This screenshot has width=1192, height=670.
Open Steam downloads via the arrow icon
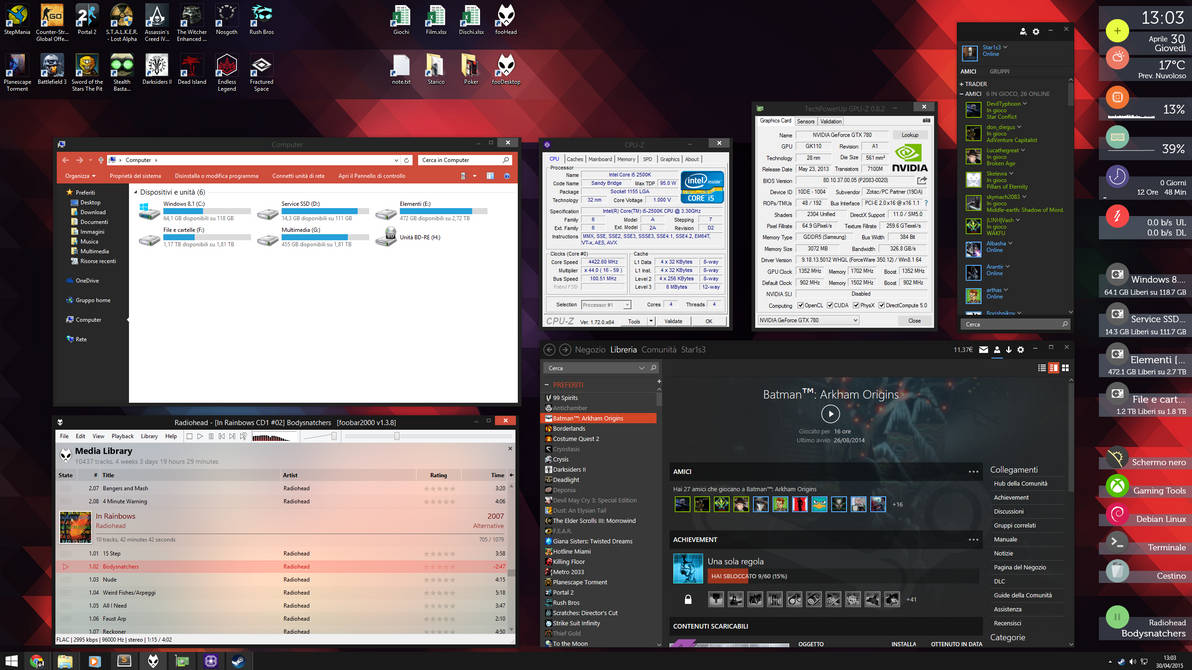pyautogui.click(x=1009, y=349)
